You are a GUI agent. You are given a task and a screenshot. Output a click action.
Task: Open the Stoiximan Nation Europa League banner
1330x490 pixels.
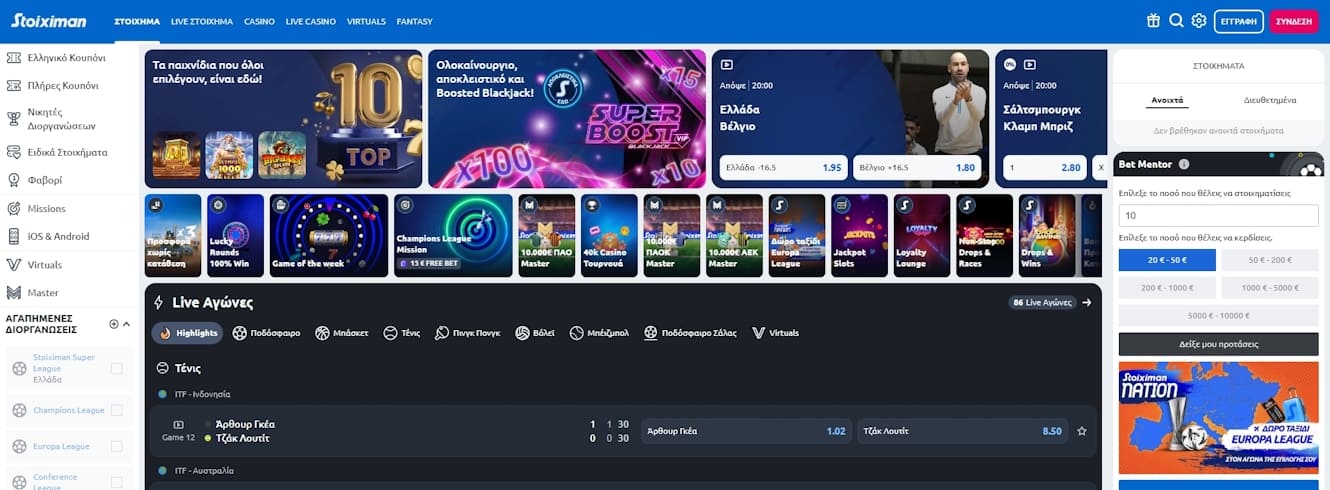(x=1218, y=417)
